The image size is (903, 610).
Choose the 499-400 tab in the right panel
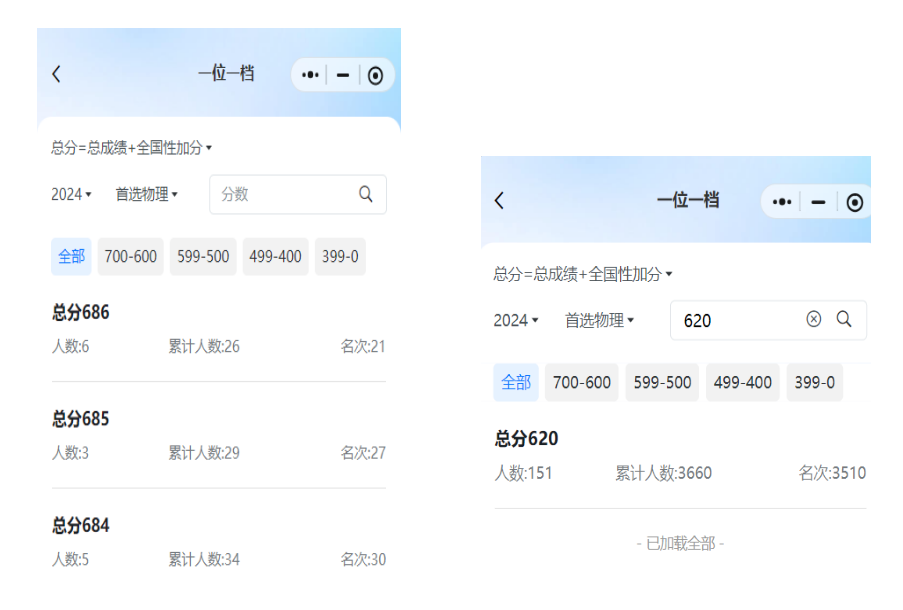(x=742, y=383)
